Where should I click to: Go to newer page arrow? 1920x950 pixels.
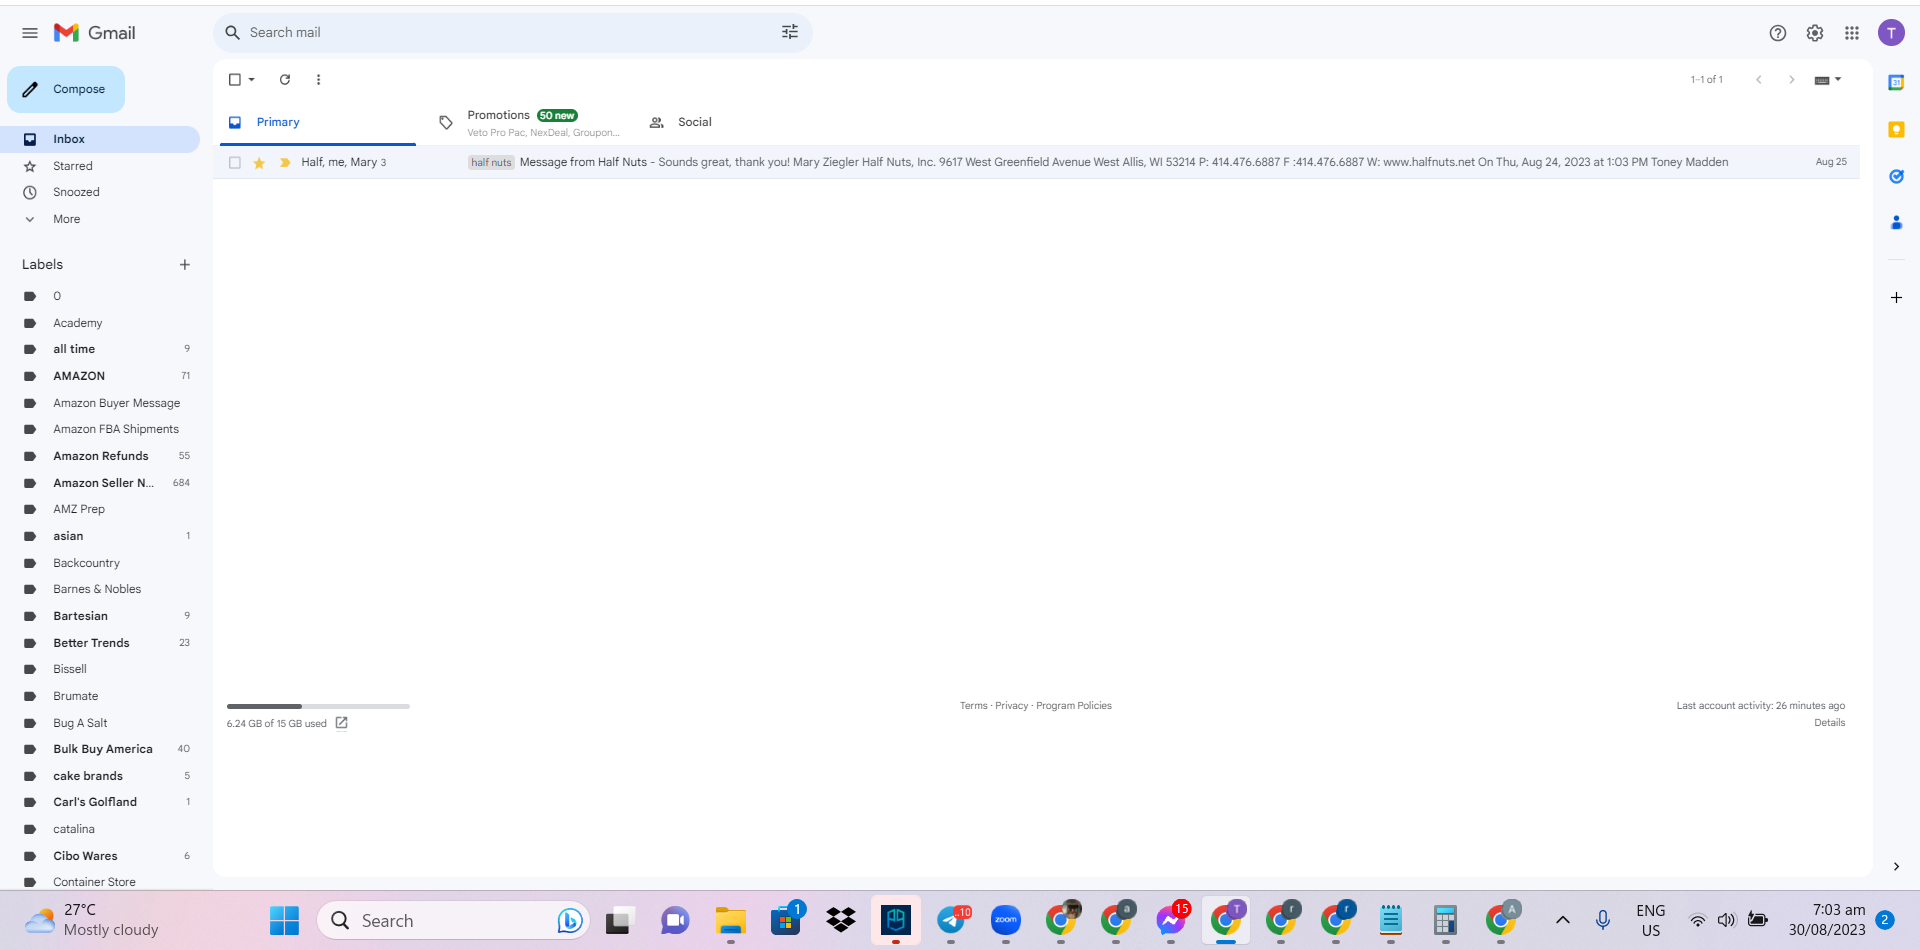point(1759,79)
